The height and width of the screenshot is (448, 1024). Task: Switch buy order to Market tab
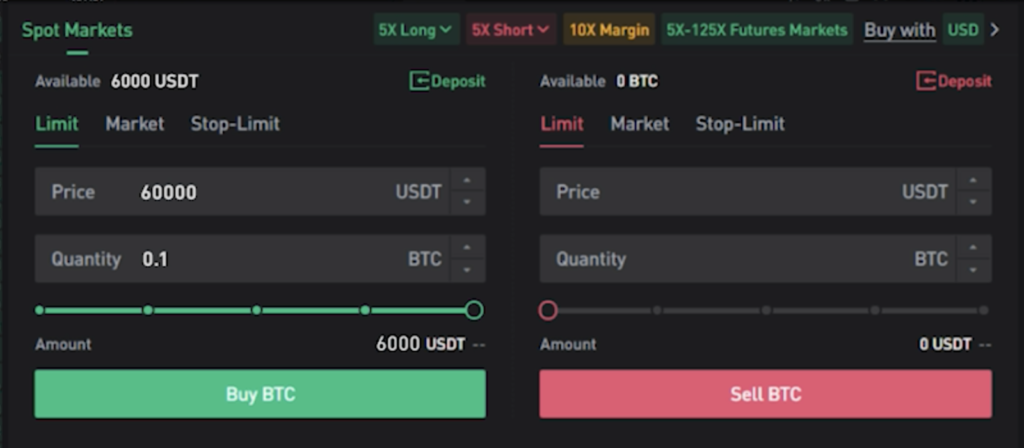pos(135,124)
